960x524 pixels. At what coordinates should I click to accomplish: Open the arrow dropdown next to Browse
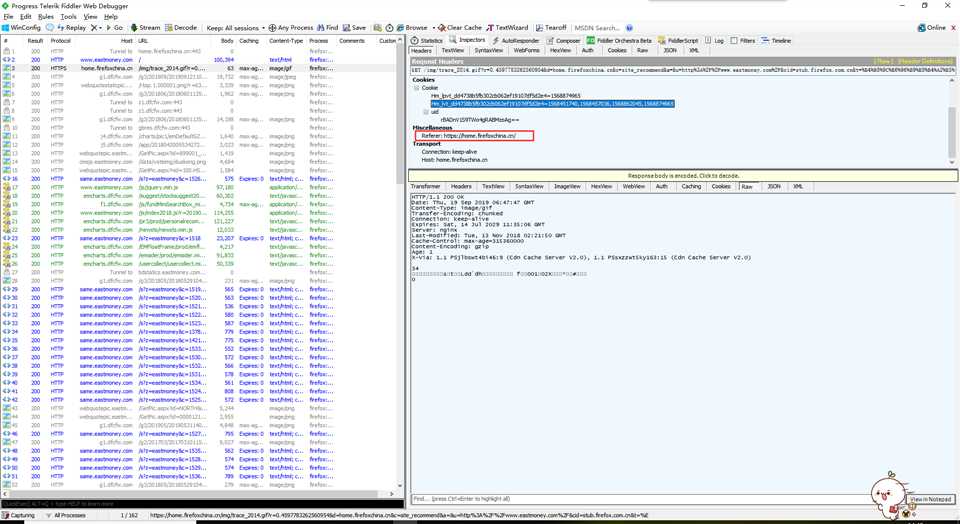tap(433, 28)
